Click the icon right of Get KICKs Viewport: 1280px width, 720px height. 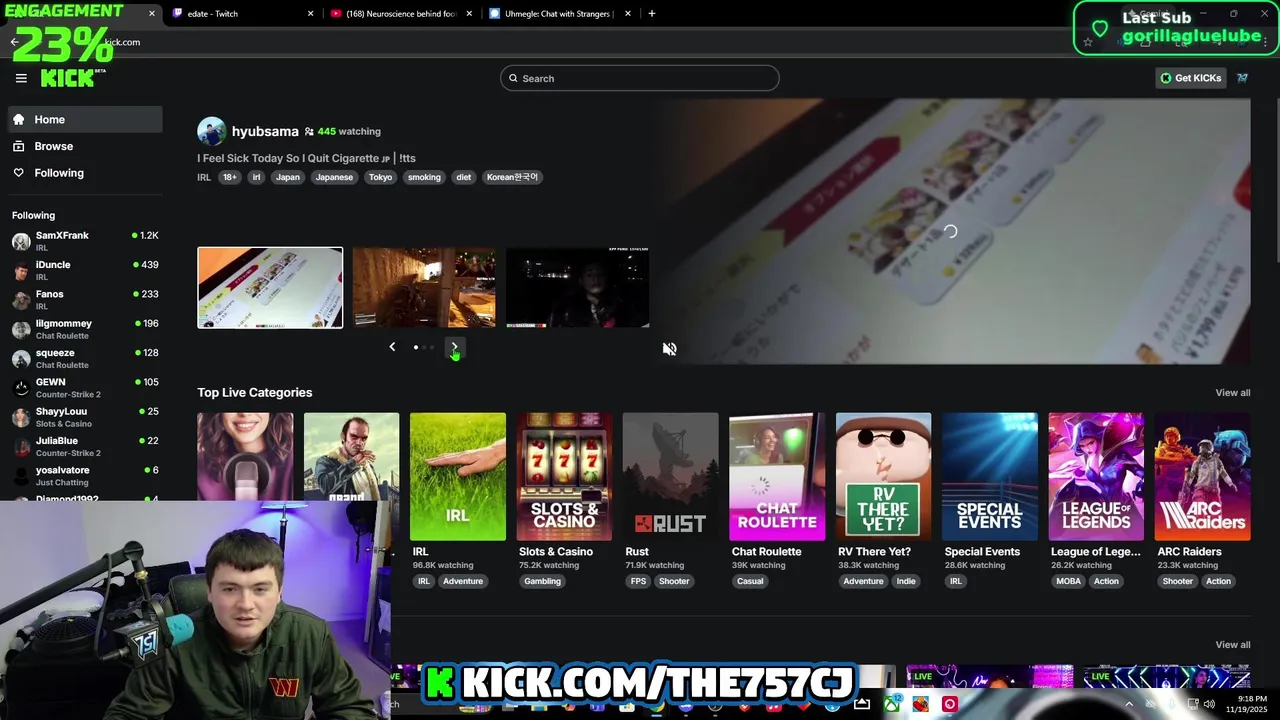[1242, 78]
